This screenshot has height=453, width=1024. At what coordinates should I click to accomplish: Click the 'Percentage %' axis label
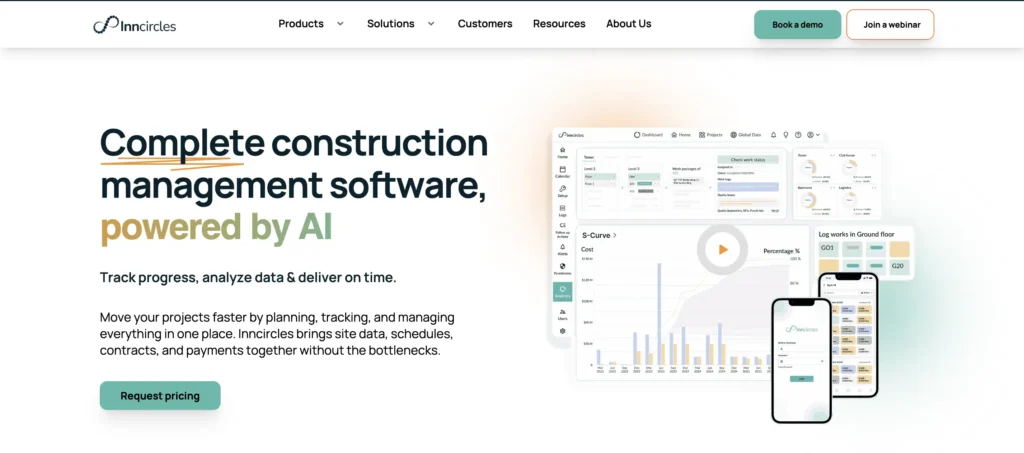pos(782,251)
